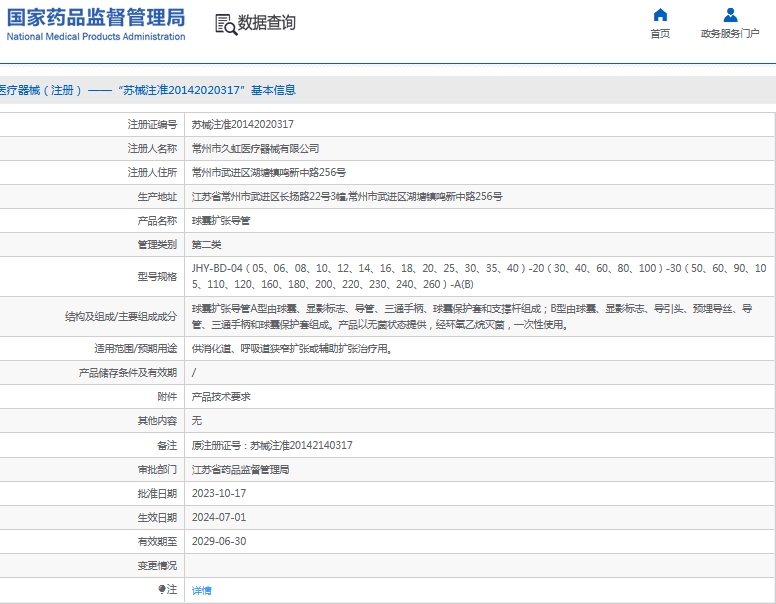The width and height of the screenshot is (776, 604).
Task: Click the 数据查询 heading text
Action: click(267, 22)
